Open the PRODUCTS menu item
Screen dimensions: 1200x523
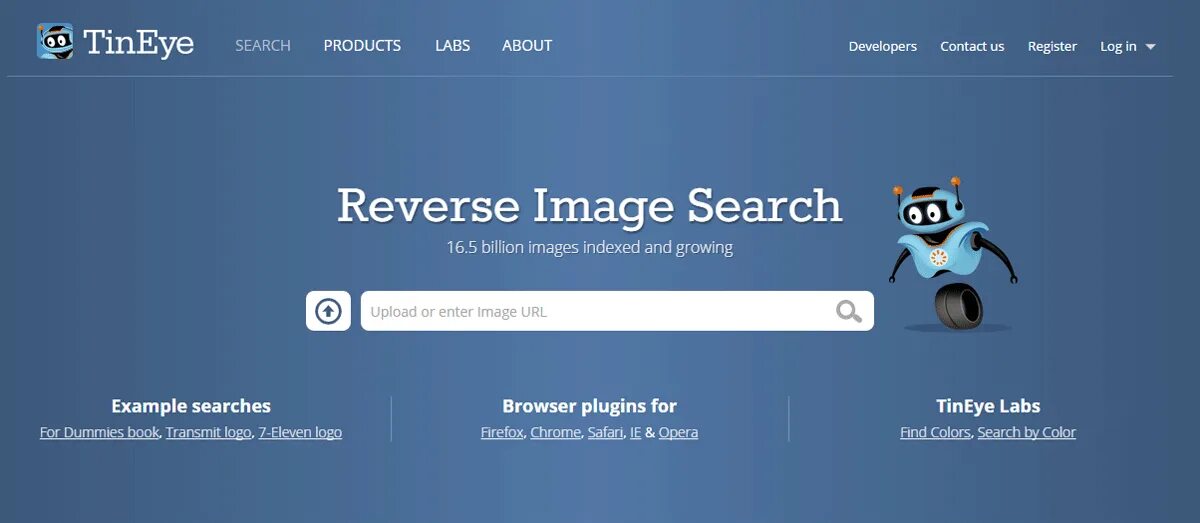click(x=362, y=45)
